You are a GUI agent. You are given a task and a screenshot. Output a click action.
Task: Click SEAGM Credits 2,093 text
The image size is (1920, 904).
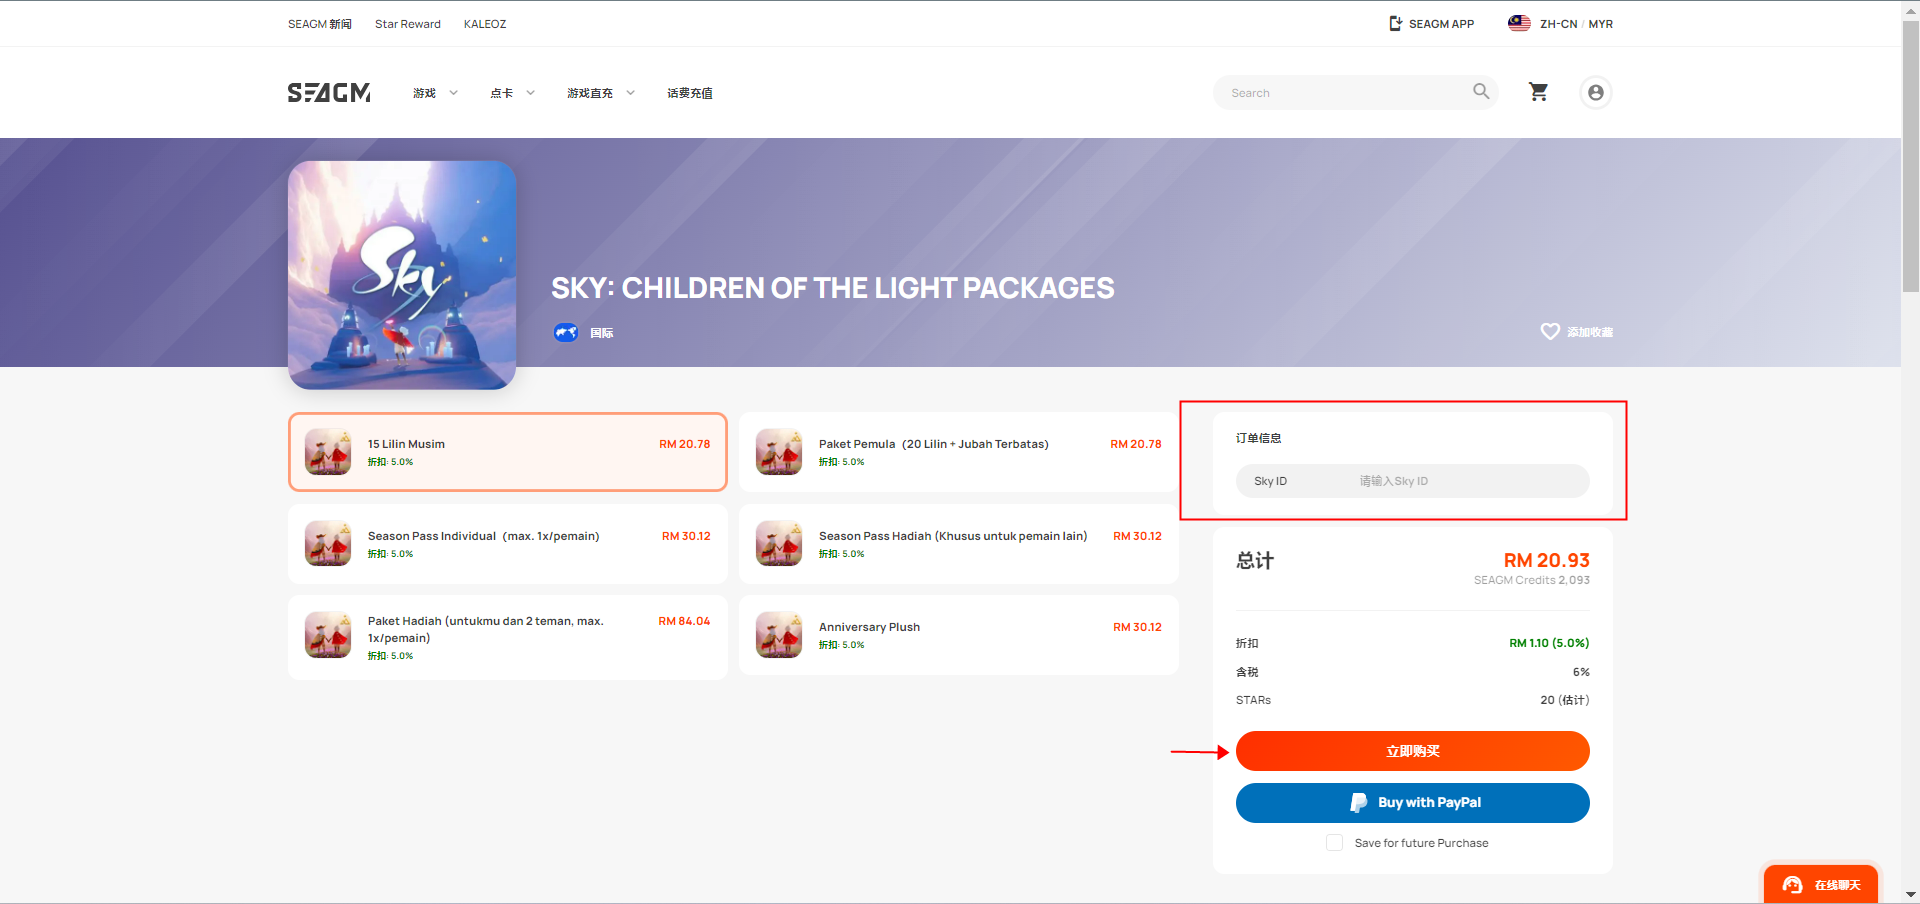[1531, 580]
